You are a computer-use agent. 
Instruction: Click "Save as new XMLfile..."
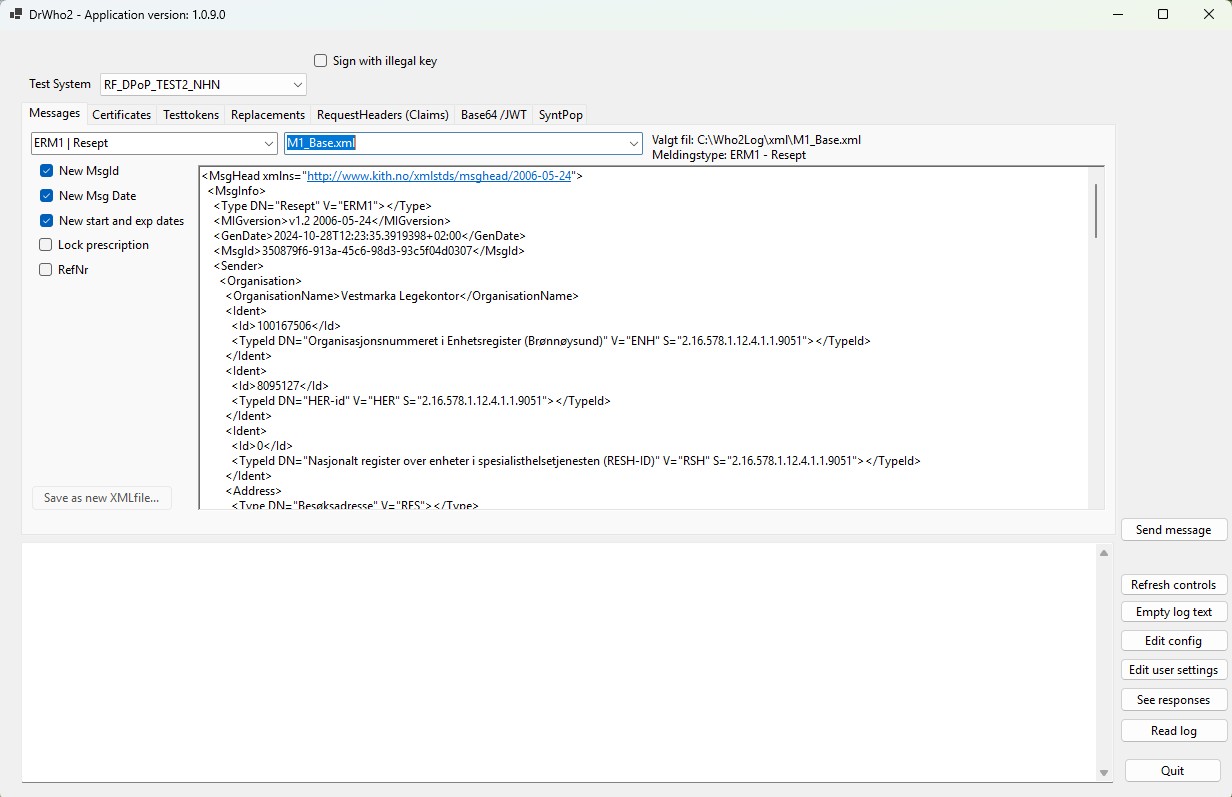tap(101, 497)
